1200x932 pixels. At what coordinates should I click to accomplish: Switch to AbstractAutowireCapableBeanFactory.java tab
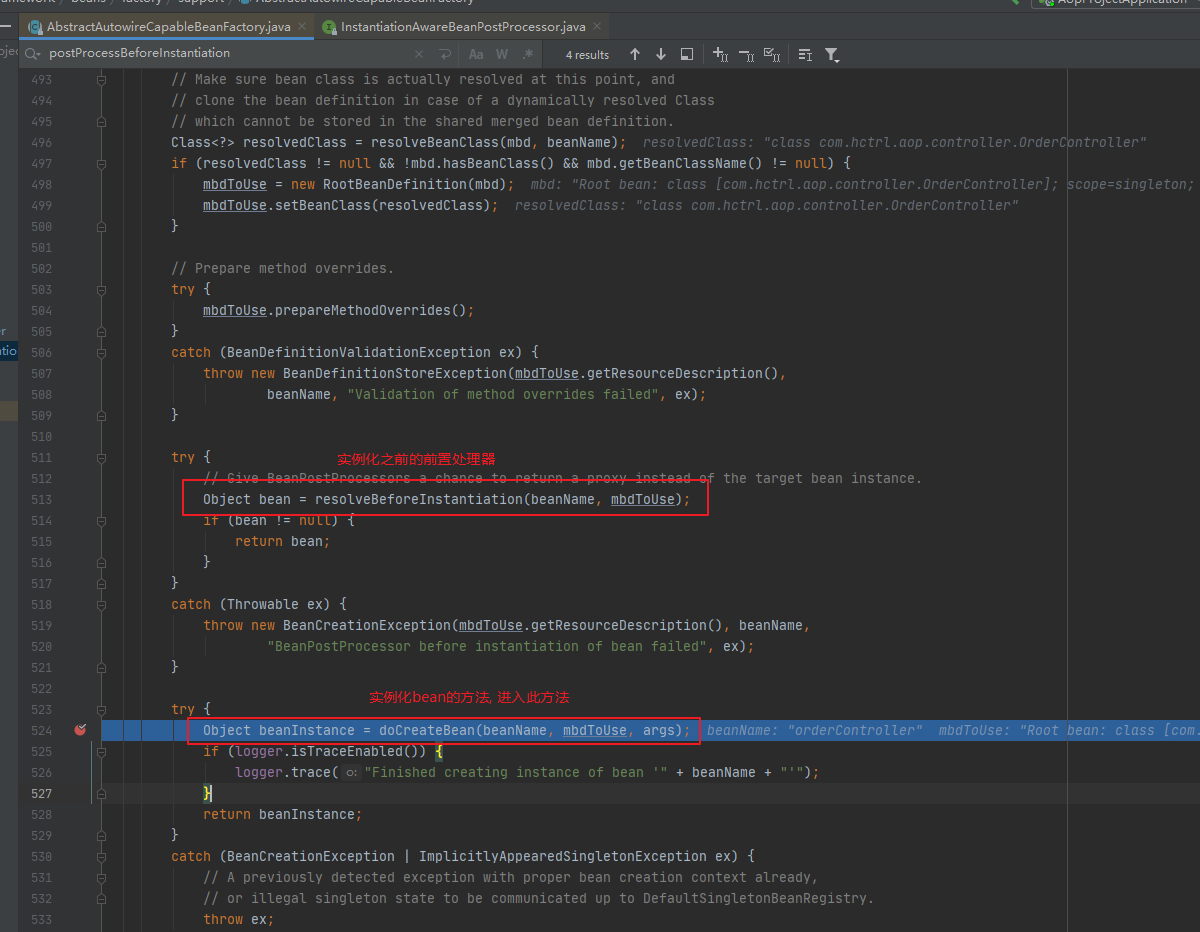click(168, 26)
